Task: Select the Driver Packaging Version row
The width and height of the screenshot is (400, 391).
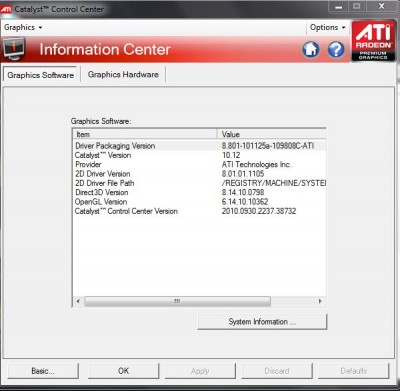Action: 199,146
